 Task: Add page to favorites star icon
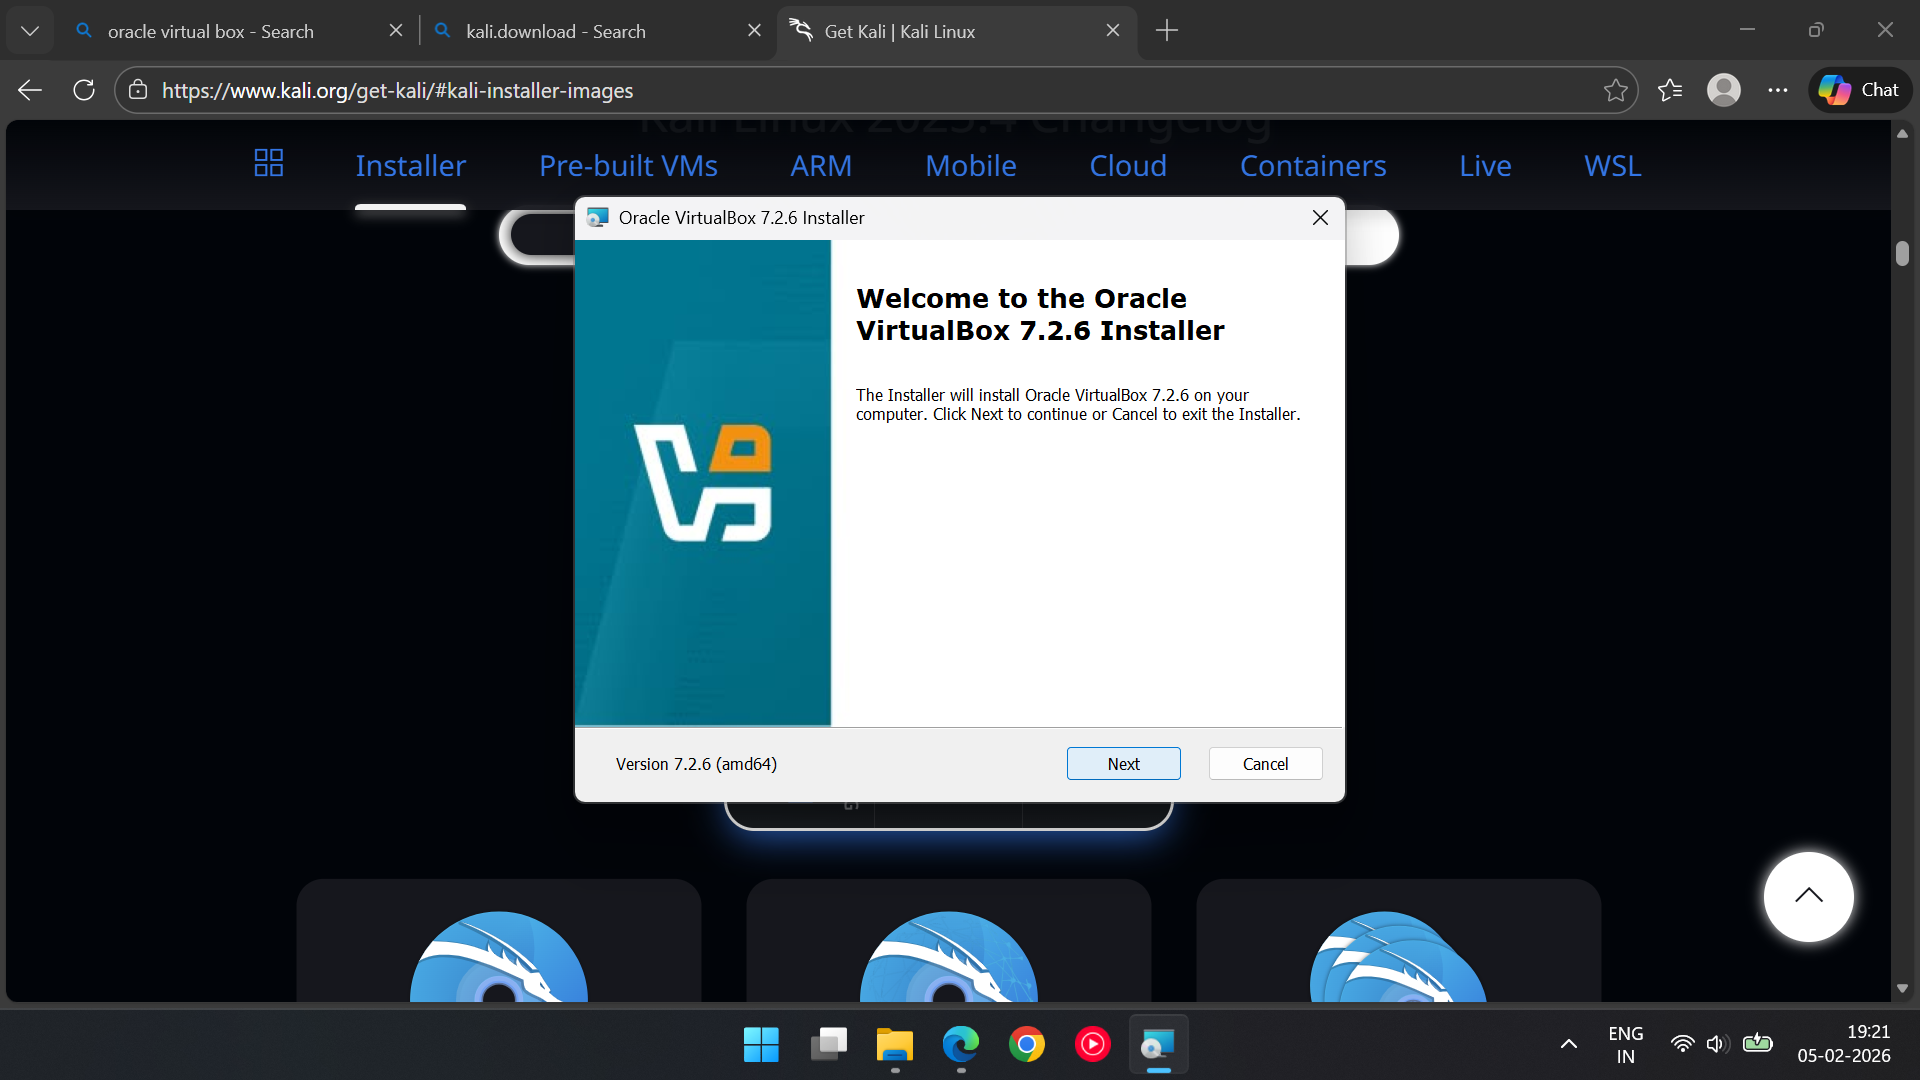click(x=1615, y=90)
